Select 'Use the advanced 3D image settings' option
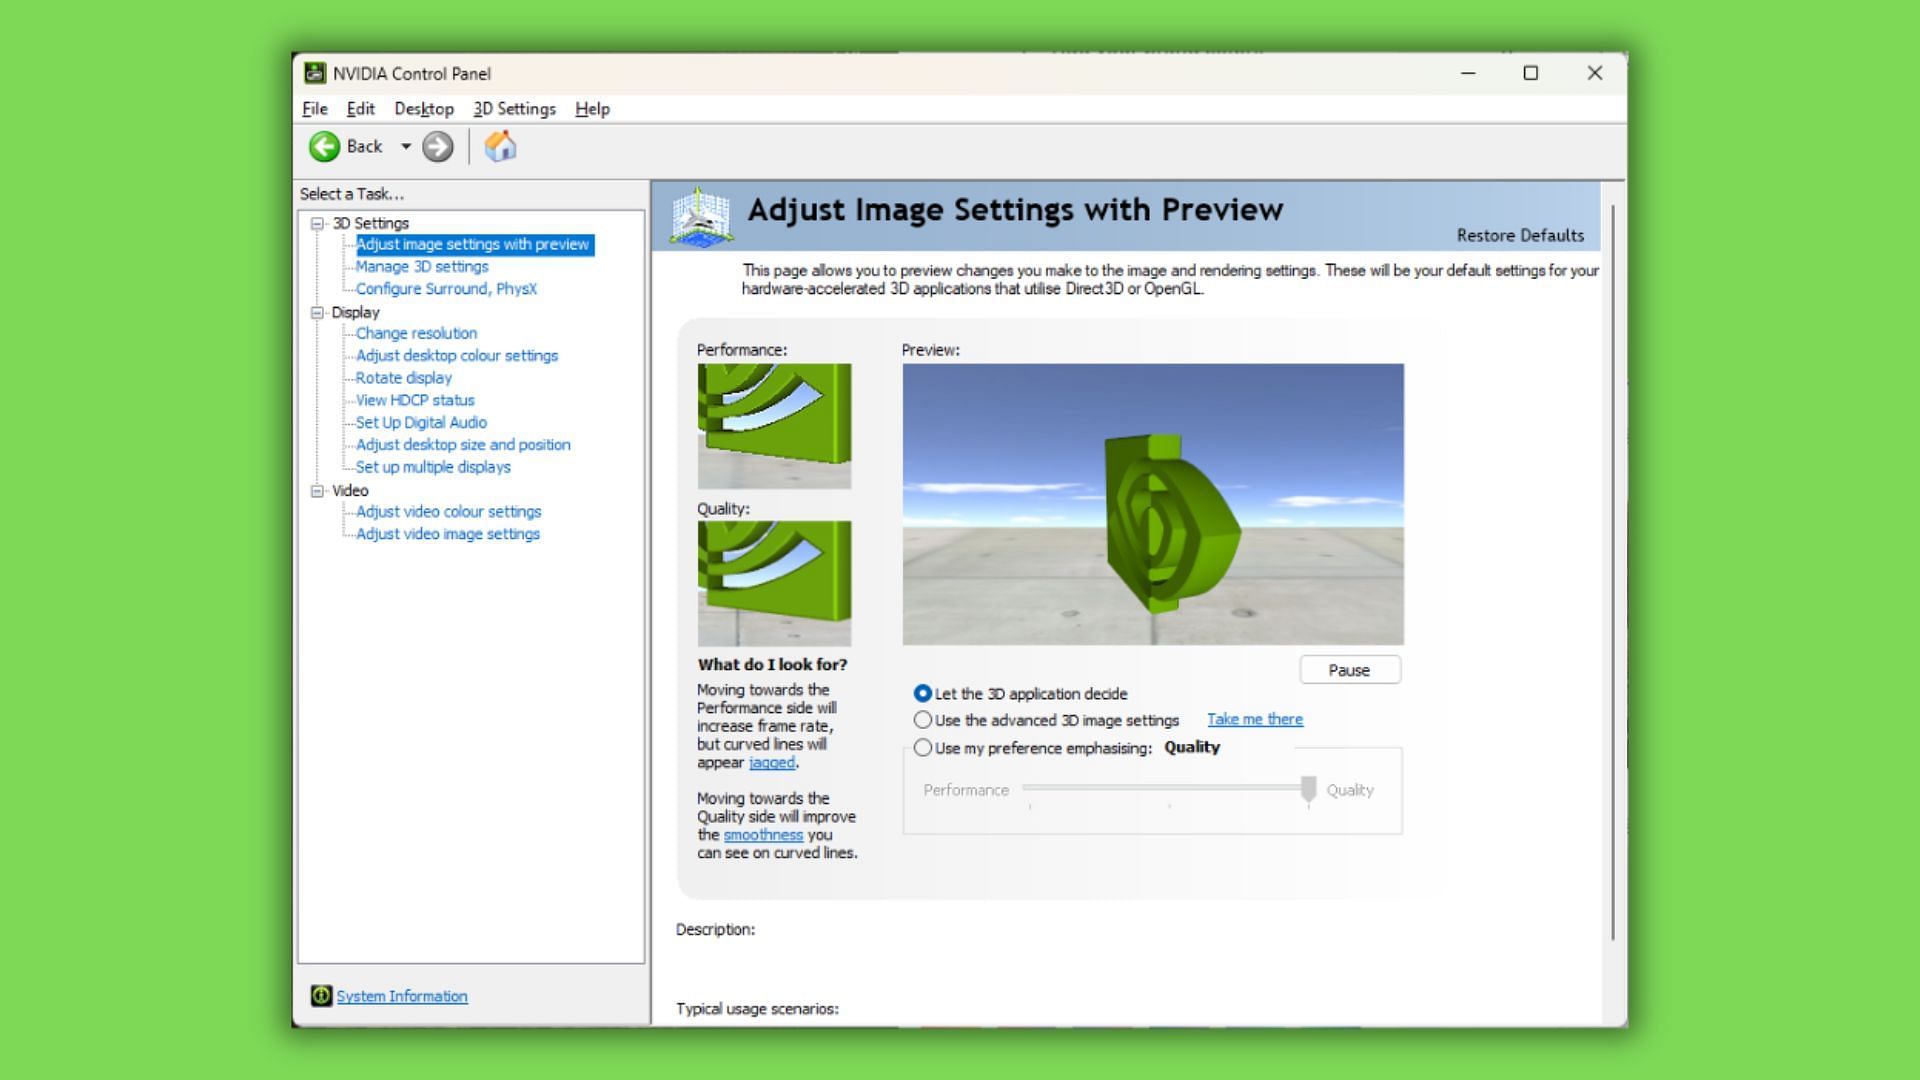Viewport: 1920px width, 1080px height. (x=923, y=719)
